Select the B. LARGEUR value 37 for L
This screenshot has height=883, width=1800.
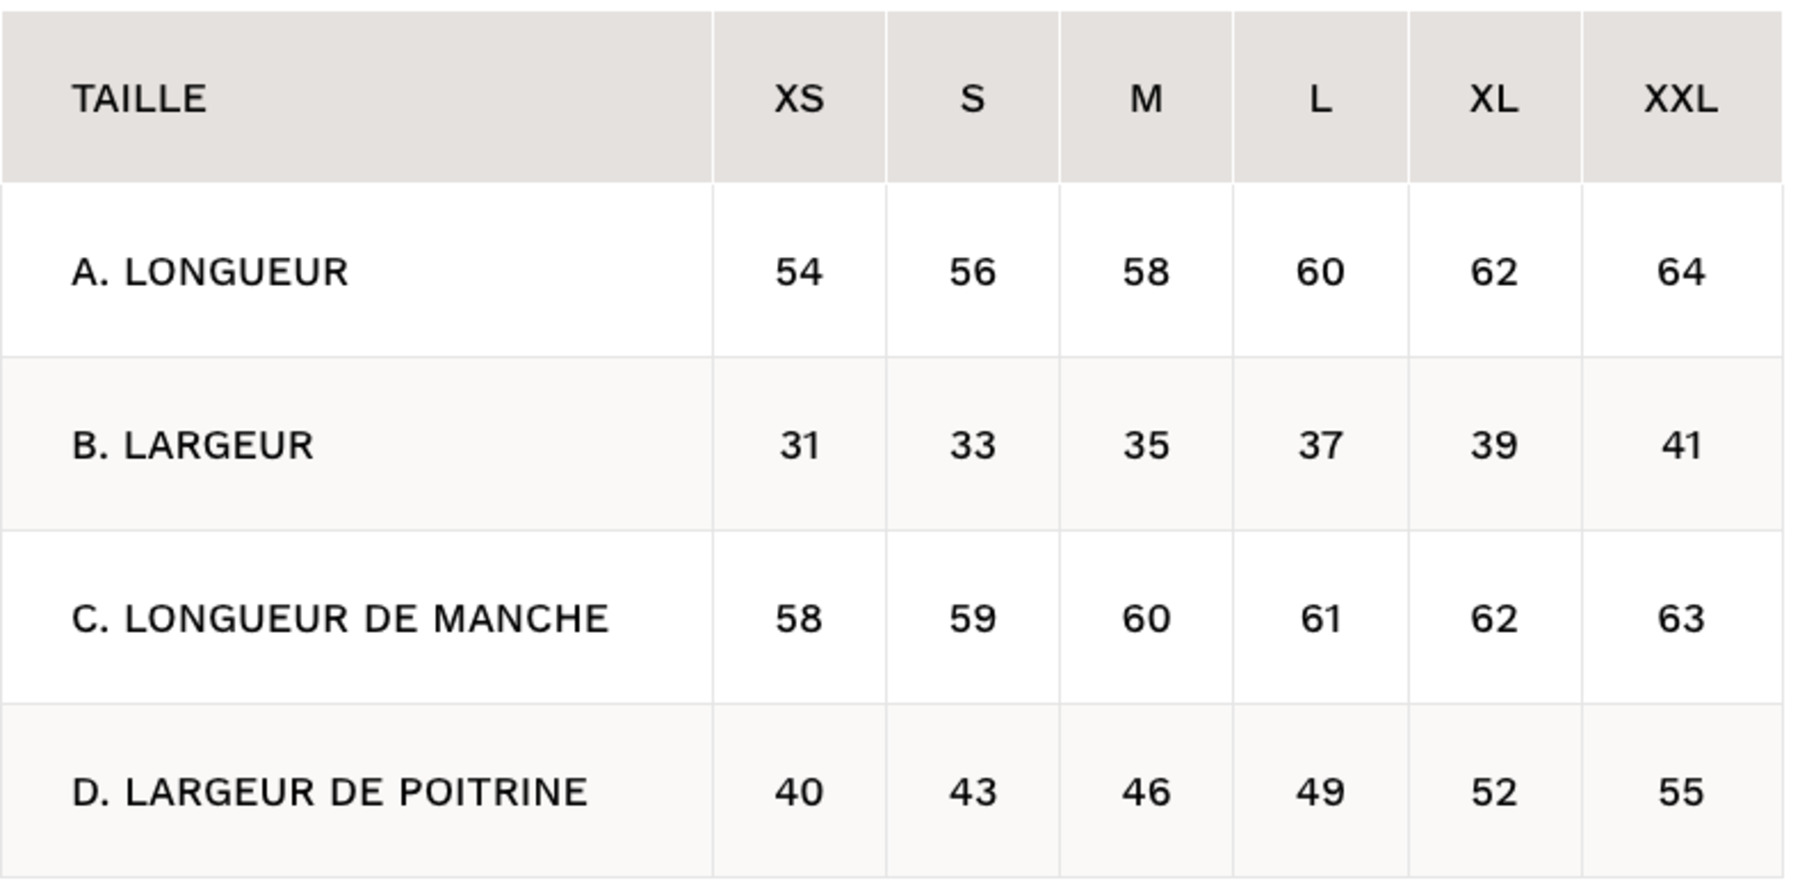tap(1320, 445)
